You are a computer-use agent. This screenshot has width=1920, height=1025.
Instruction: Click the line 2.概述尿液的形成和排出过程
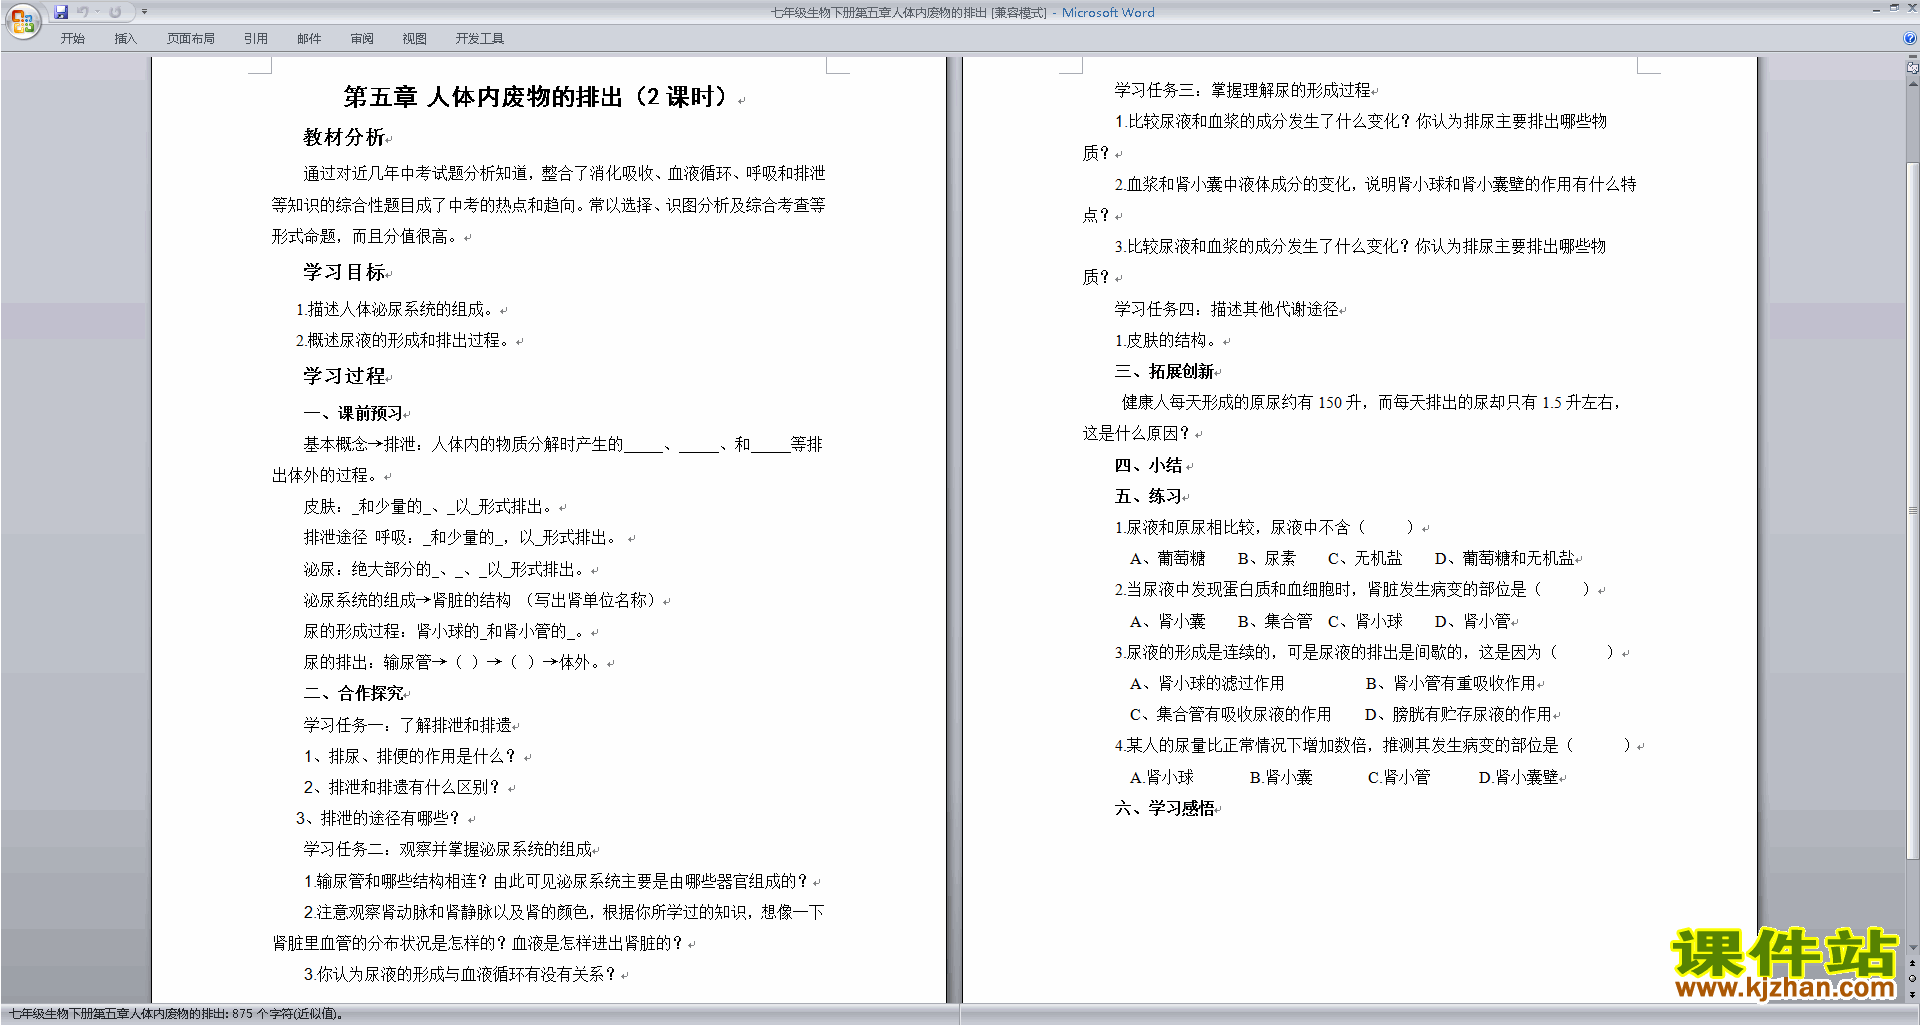pyautogui.click(x=404, y=340)
